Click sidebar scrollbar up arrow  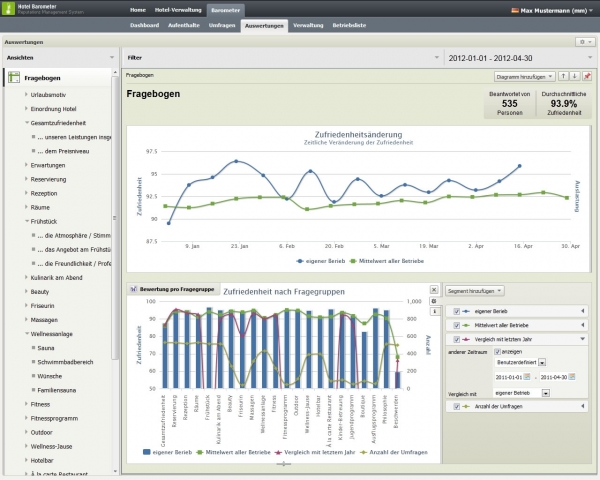[115, 72]
